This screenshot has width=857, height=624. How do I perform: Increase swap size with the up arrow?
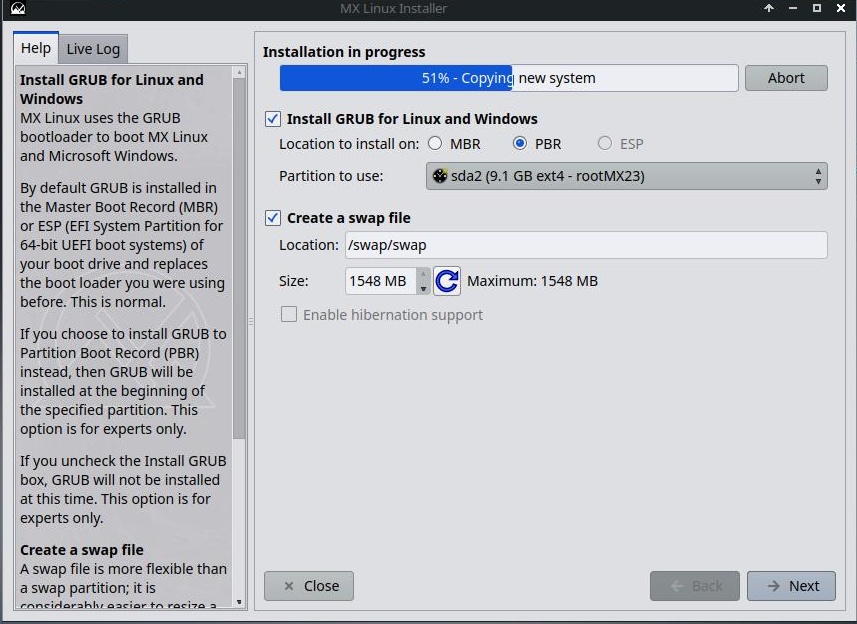(x=424, y=274)
